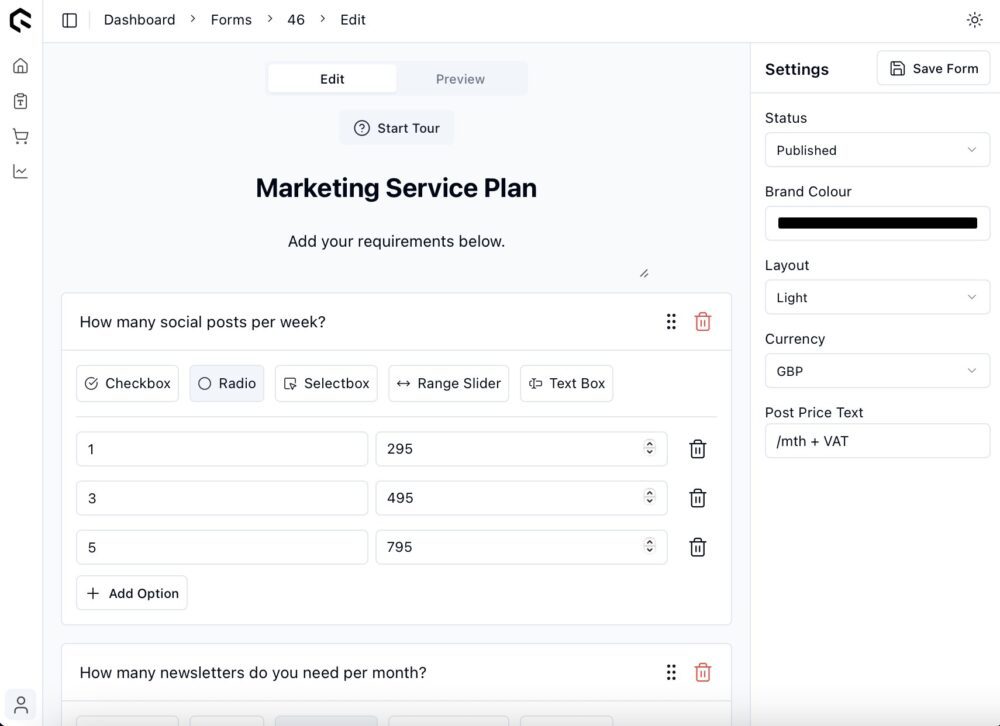Screen dimensions: 1000x726
Task: Click the stepper on the 495 price
Action: click(x=649, y=497)
